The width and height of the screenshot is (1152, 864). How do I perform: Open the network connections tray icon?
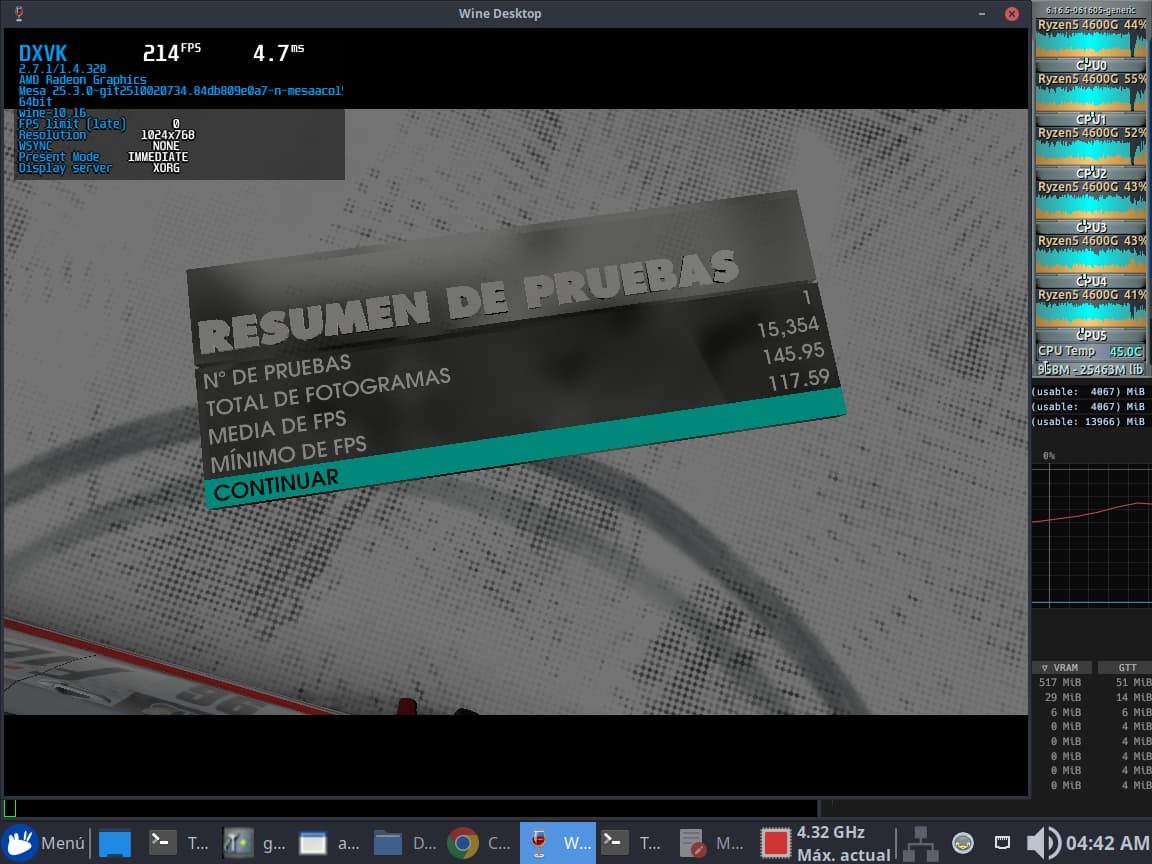point(920,843)
